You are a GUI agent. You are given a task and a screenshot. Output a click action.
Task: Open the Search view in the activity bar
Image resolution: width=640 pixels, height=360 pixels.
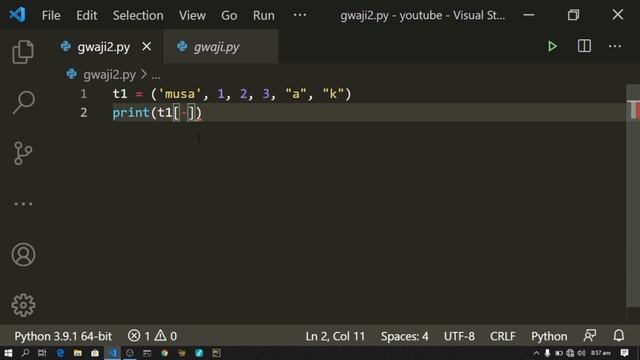click(23, 102)
